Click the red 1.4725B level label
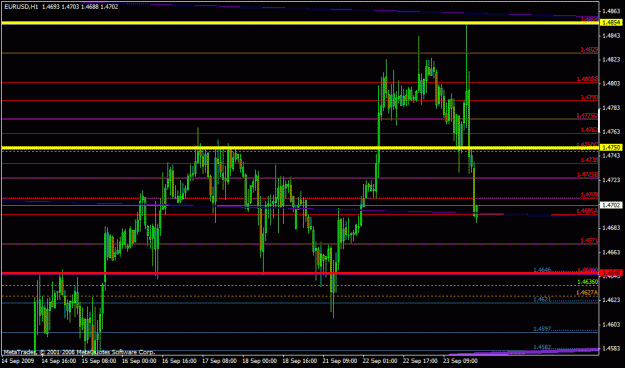 [588, 175]
